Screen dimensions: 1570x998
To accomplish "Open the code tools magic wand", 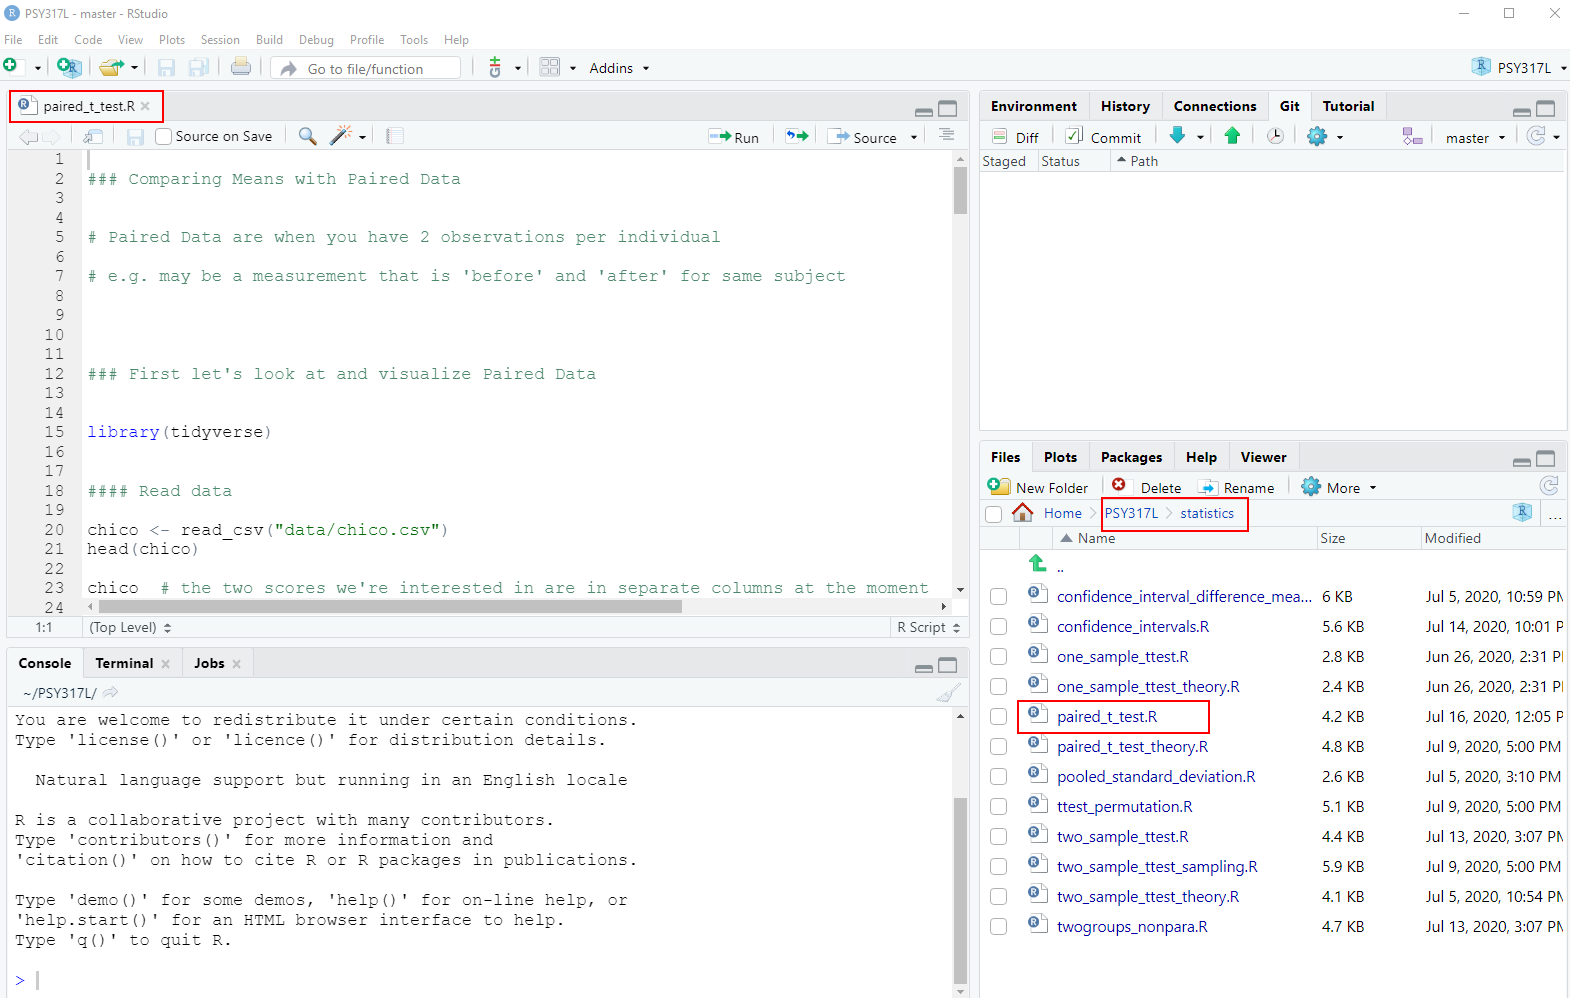I will [342, 136].
